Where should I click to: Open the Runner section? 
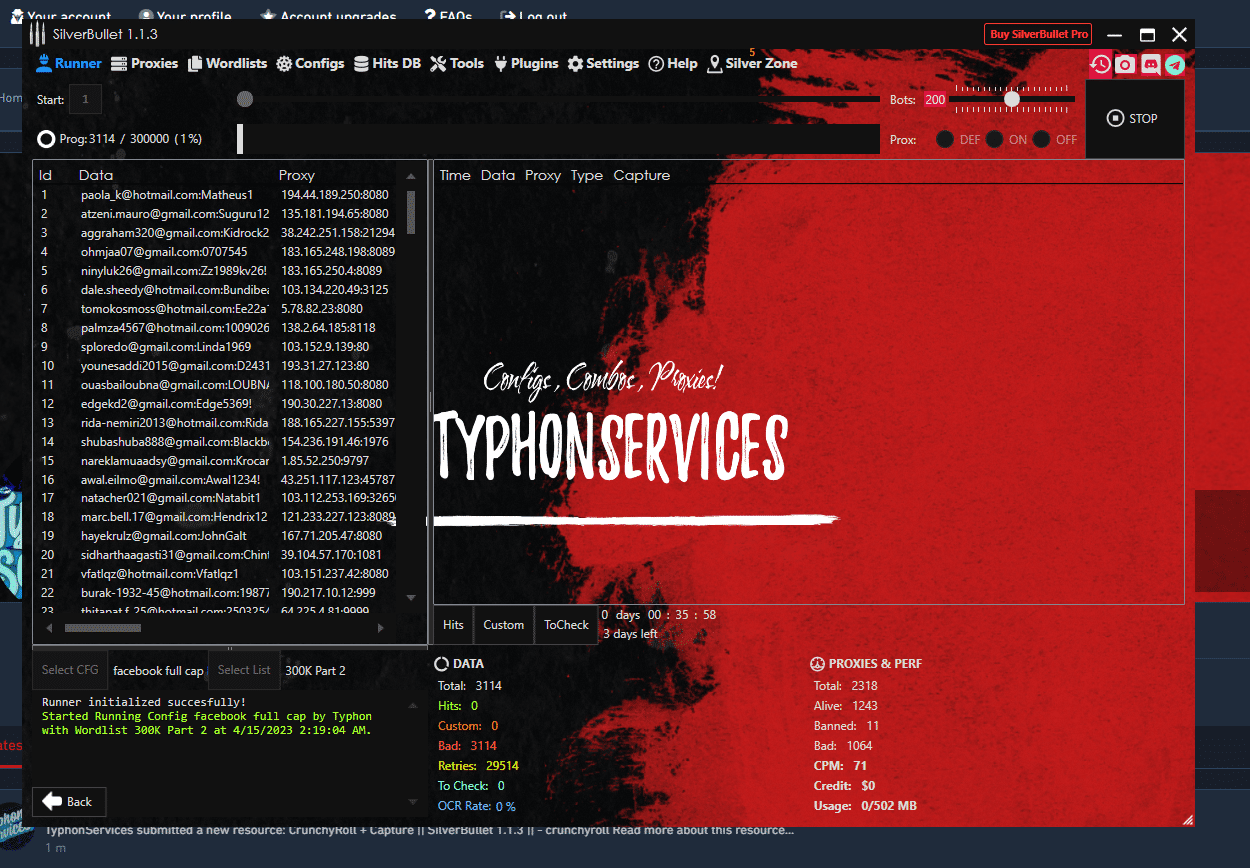click(69, 63)
